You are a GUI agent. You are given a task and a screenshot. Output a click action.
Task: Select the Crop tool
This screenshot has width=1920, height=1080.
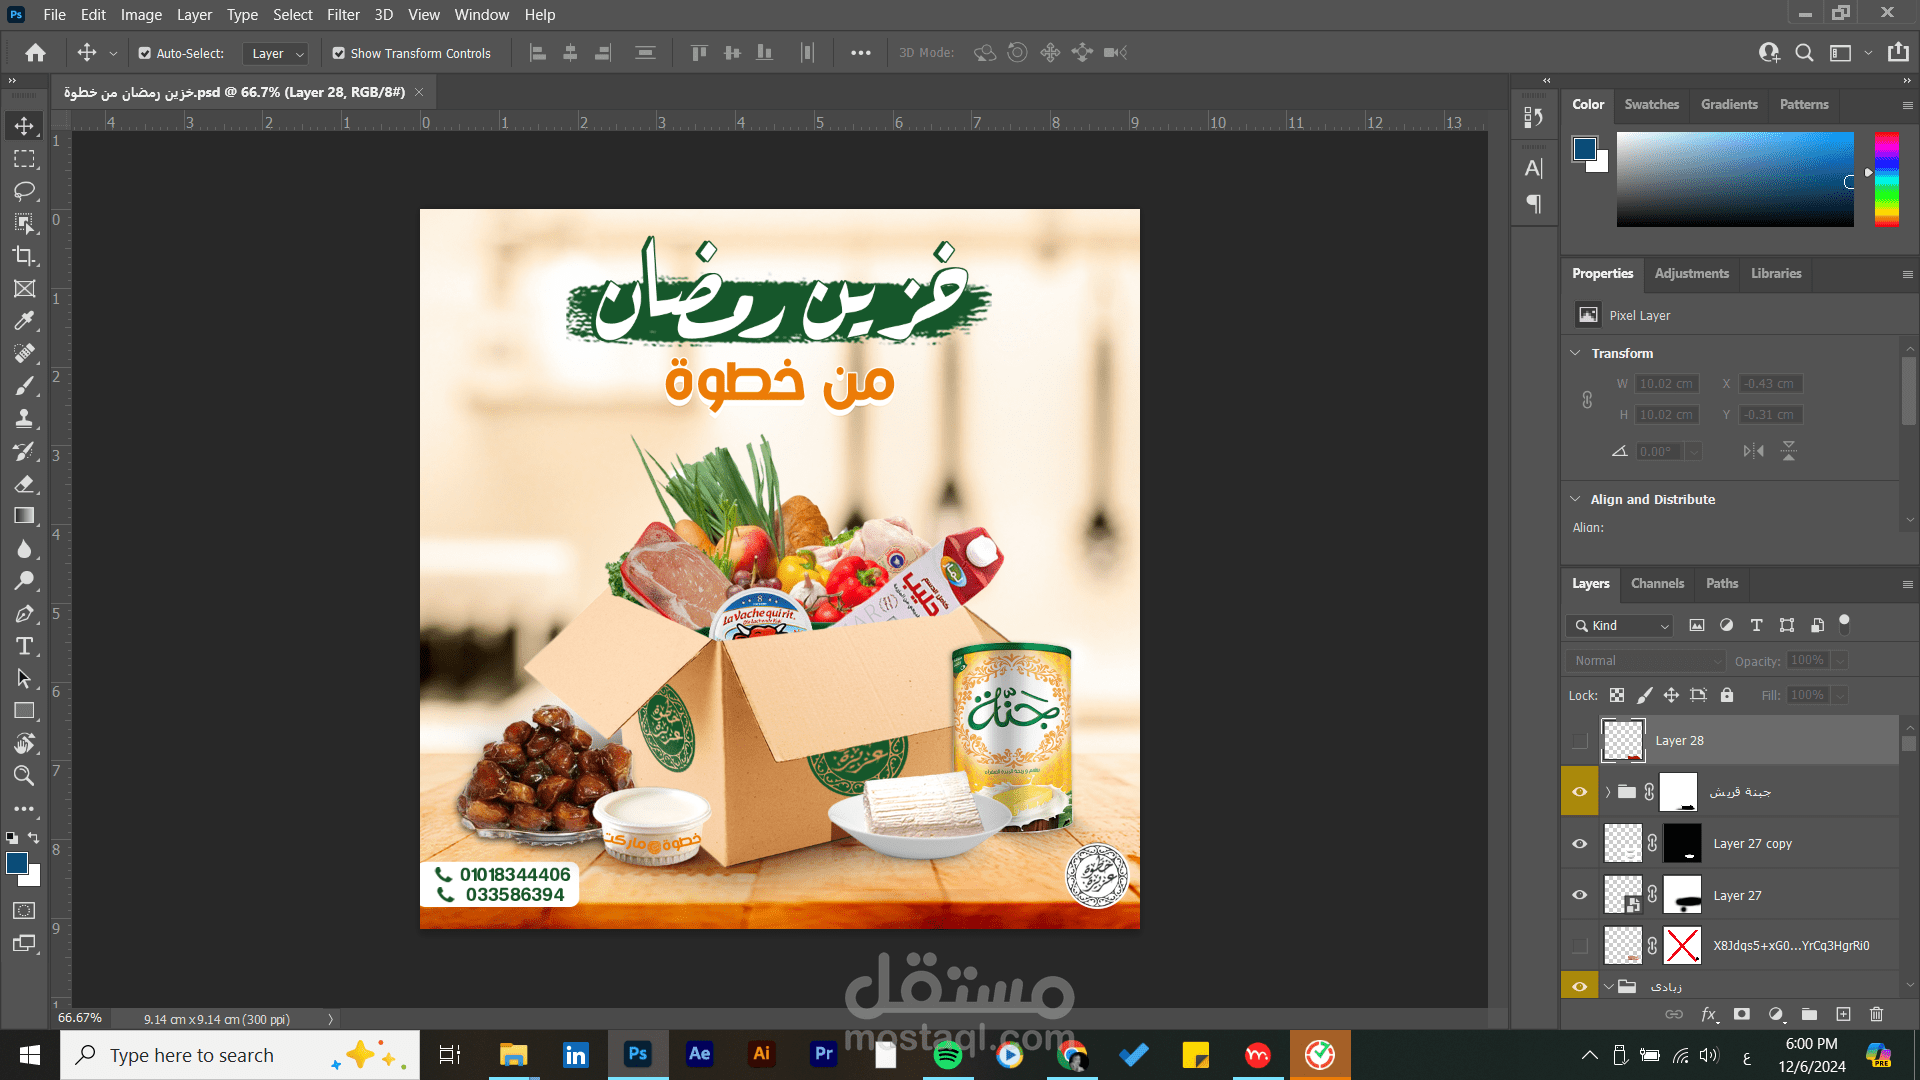click(24, 256)
